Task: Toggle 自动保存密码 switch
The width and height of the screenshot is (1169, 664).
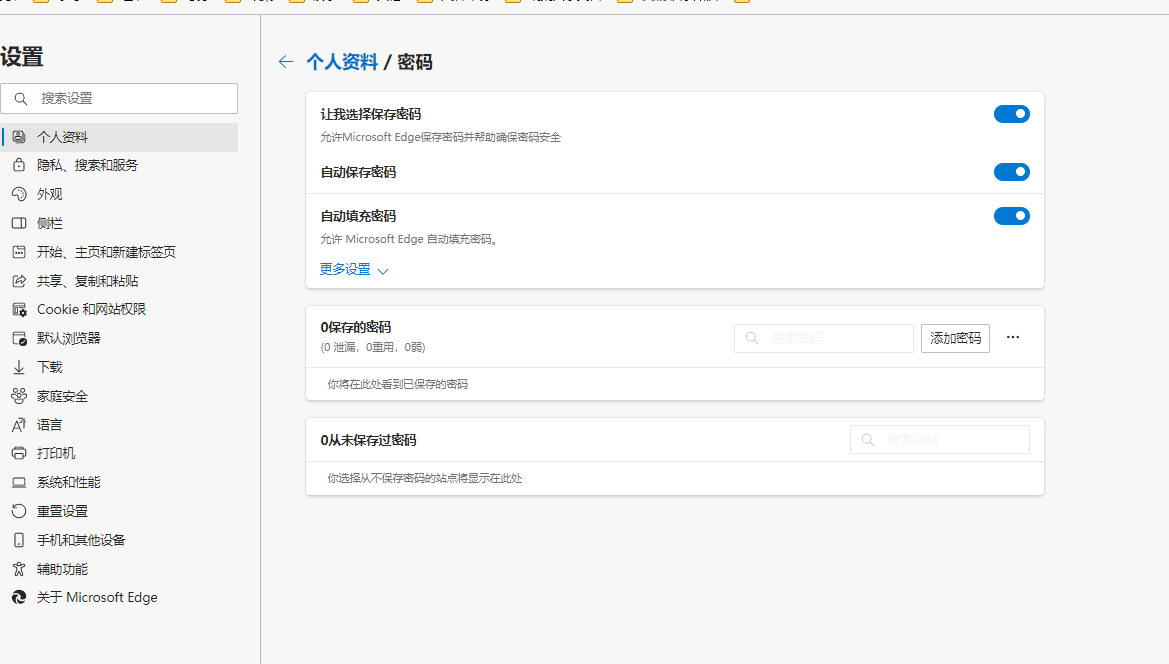Action: tap(1012, 172)
